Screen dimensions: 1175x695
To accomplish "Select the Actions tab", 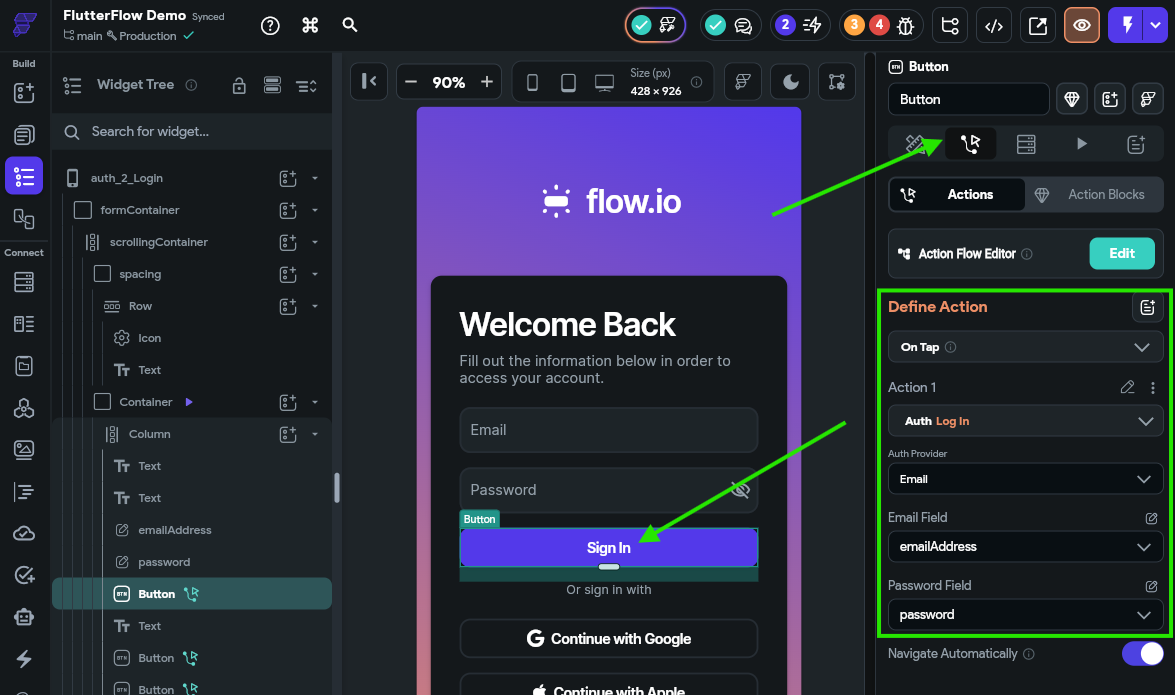I will point(957,195).
